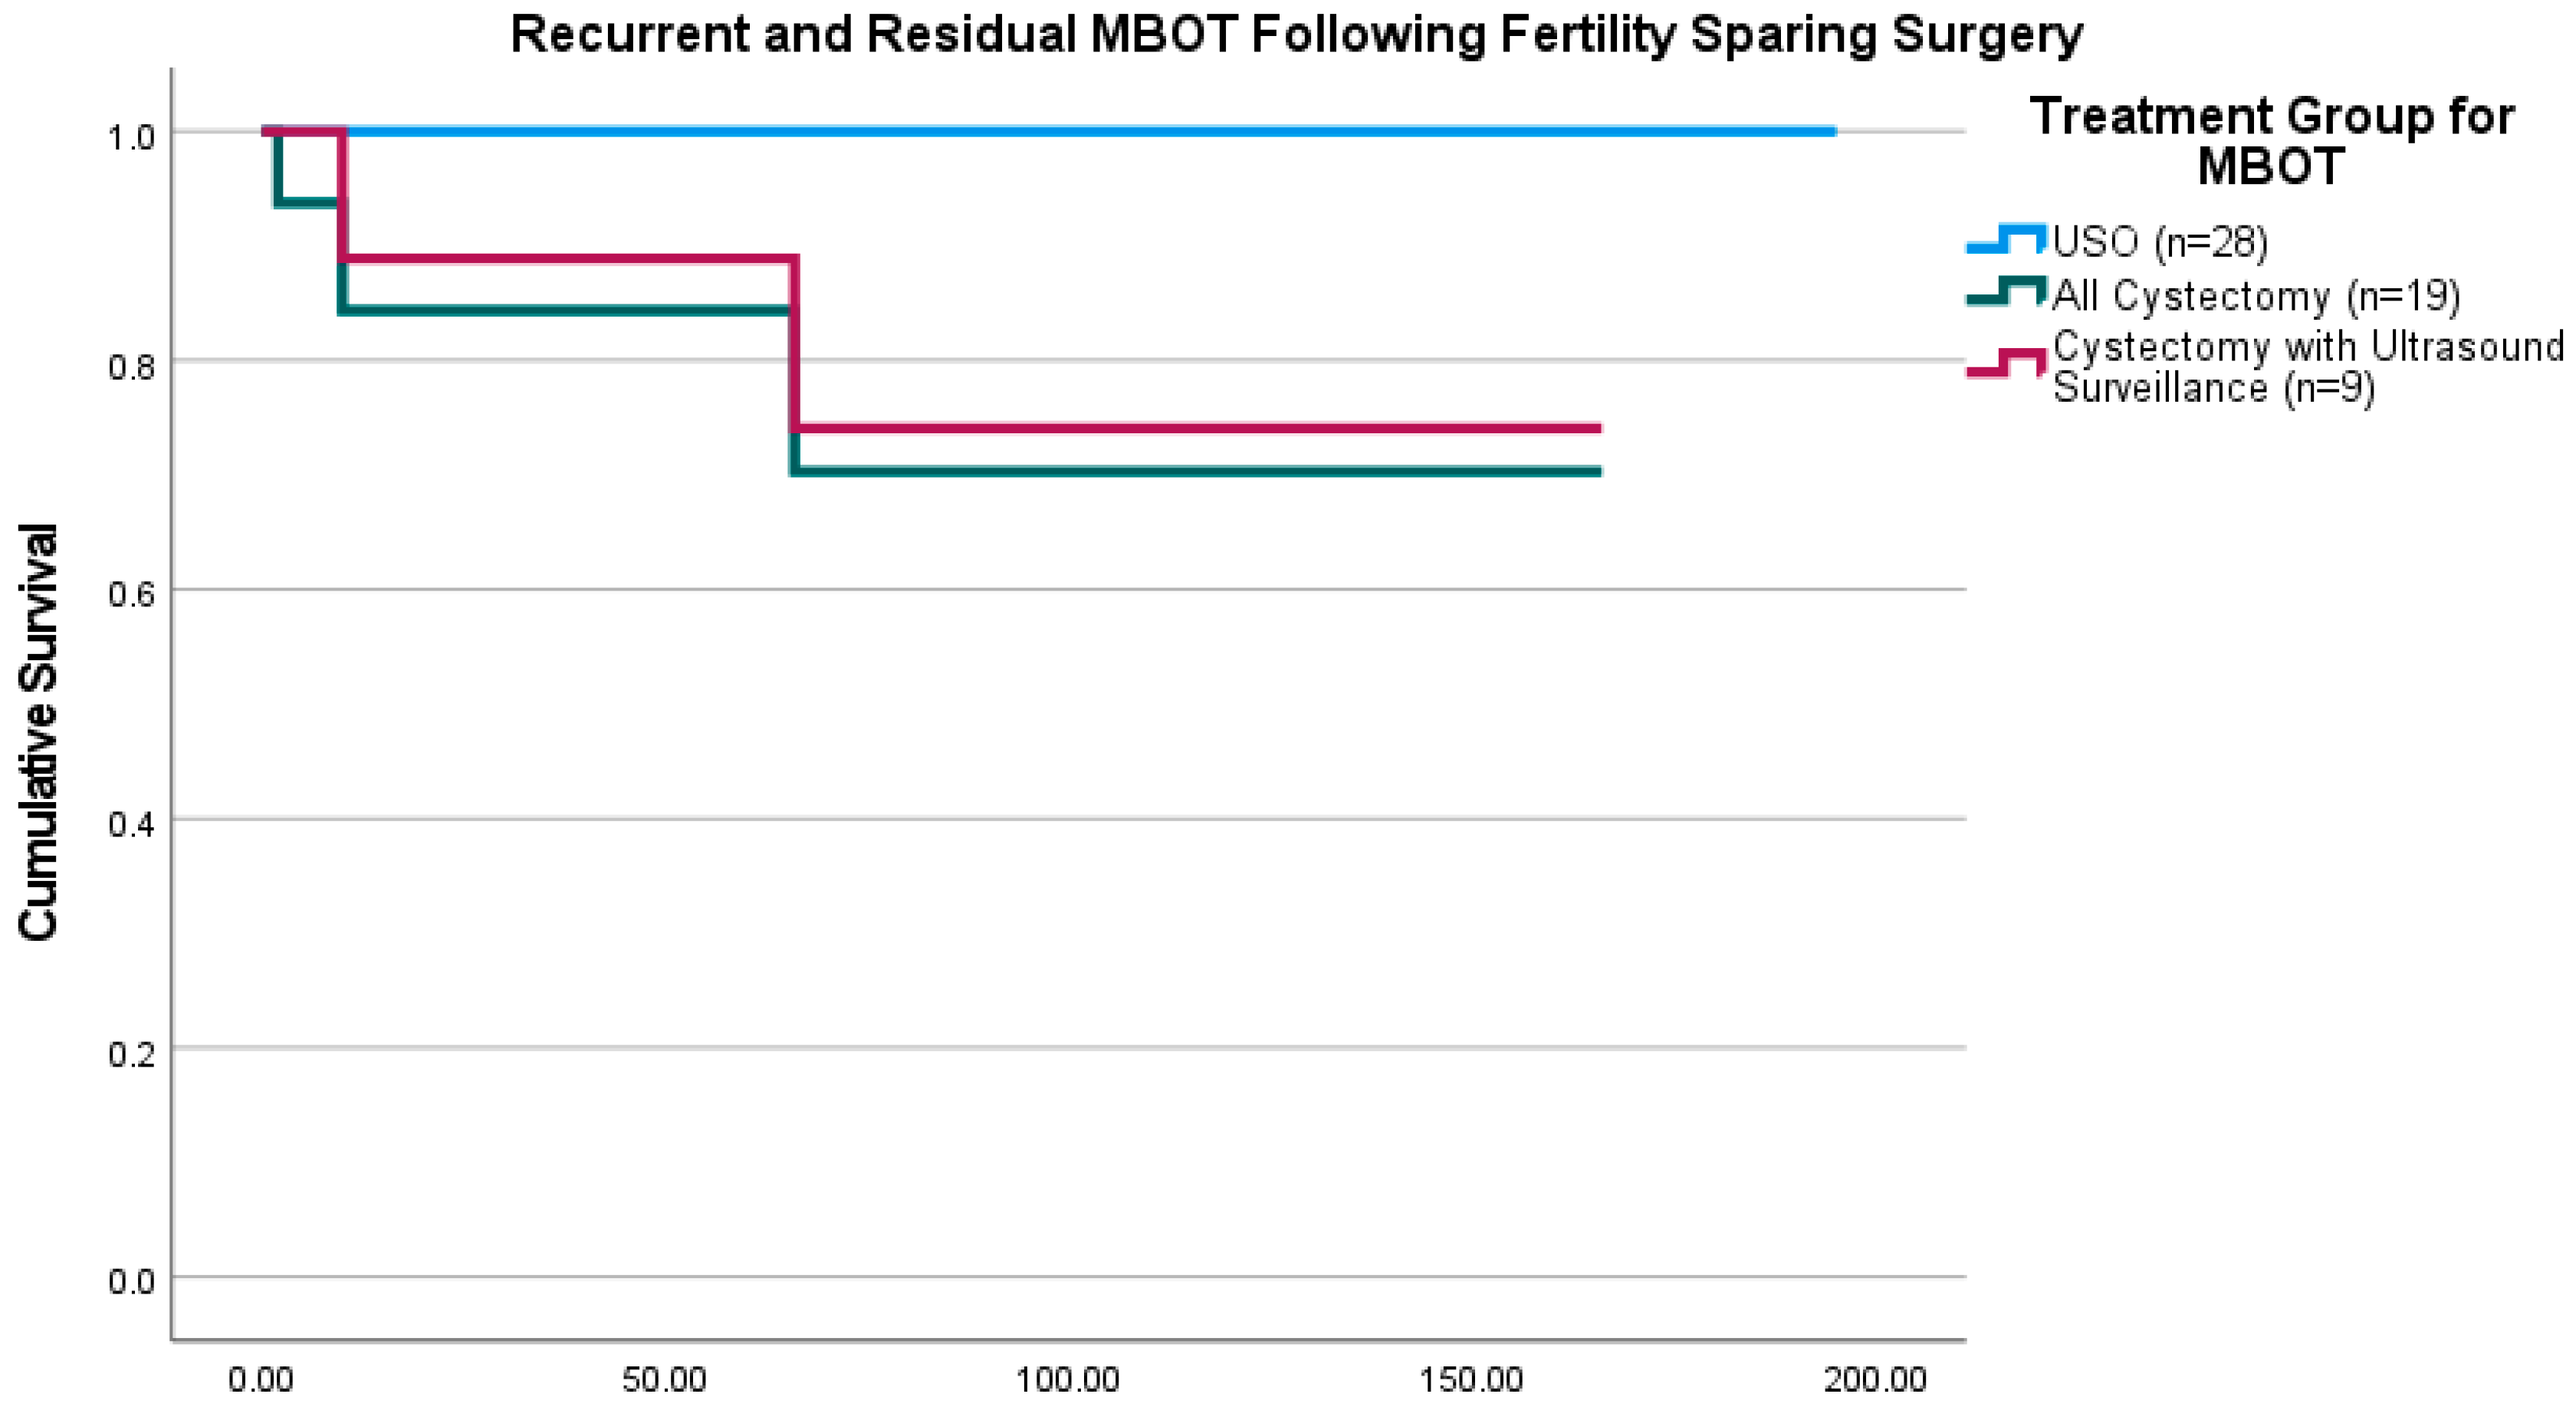The image size is (2576, 1407).
Task: Select the 'Cystectomy with Ultrasound Surveillance (n=9)' label
Action: [2308, 367]
